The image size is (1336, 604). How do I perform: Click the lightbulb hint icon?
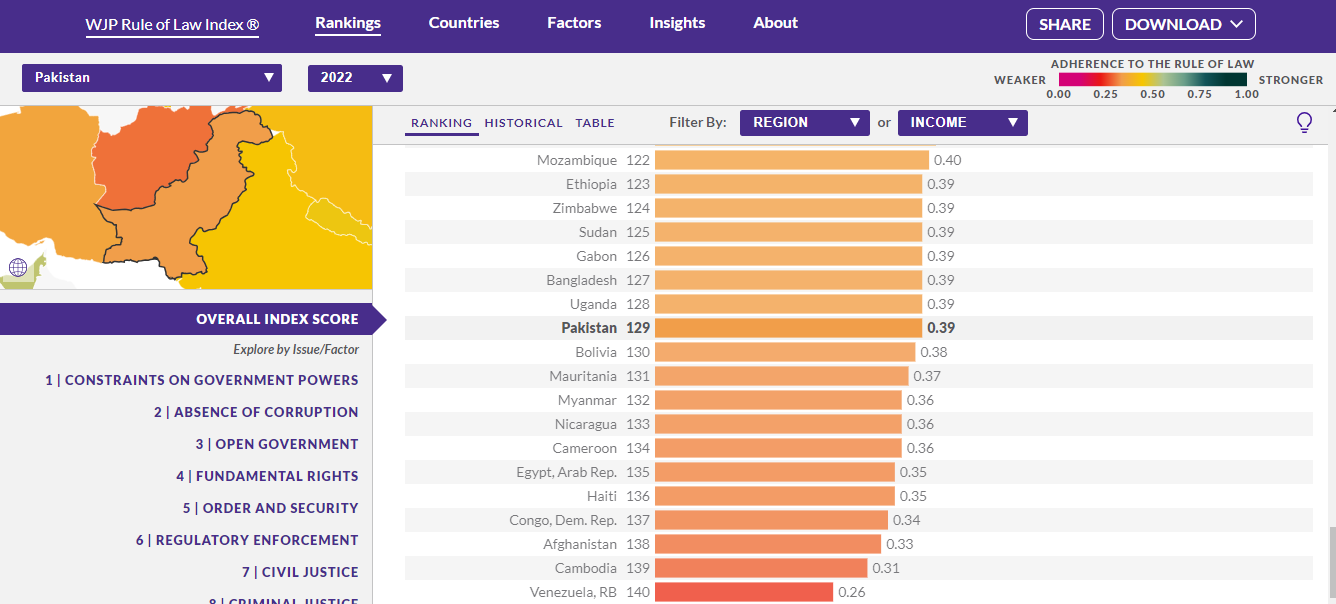pos(1303,123)
